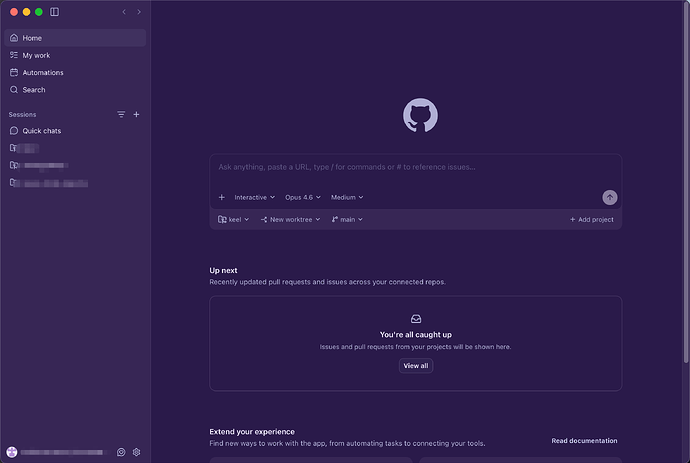Toggle the sidebar panel icon
This screenshot has height=463, width=690.
tap(54, 12)
